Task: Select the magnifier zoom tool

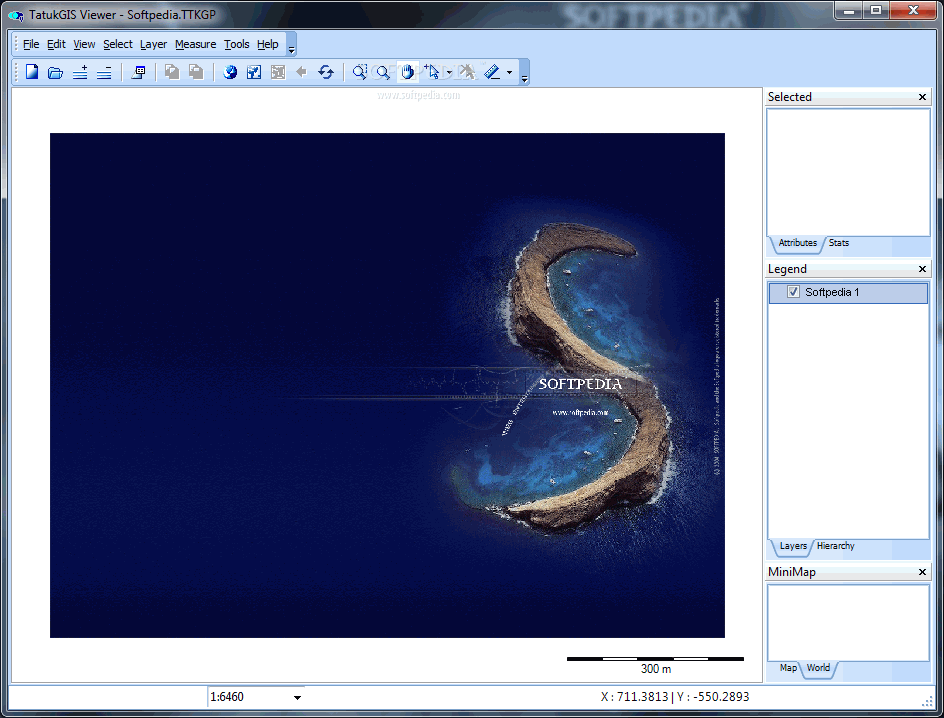Action: 384,72
